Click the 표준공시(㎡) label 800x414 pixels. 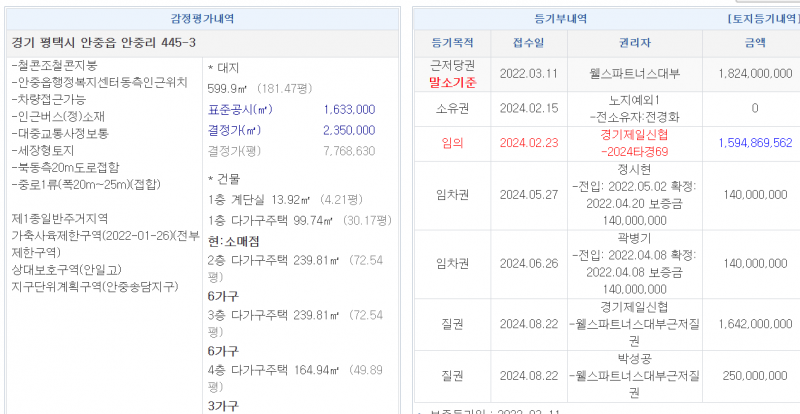pyautogui.click(x=239, y=109)
